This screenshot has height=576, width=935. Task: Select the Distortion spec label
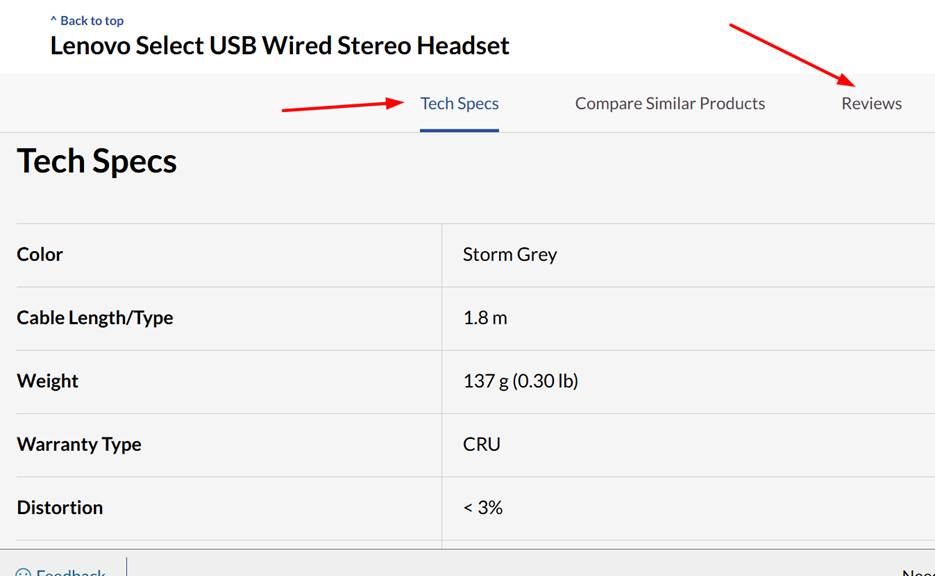(59, 507)
